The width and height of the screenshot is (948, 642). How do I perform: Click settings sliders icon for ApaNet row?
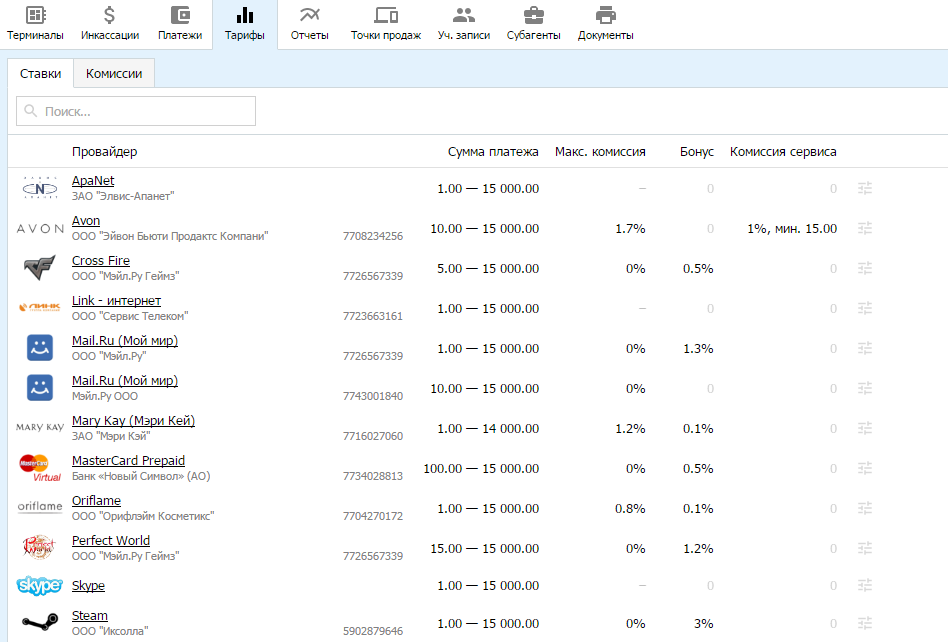(x=865, y=188)
